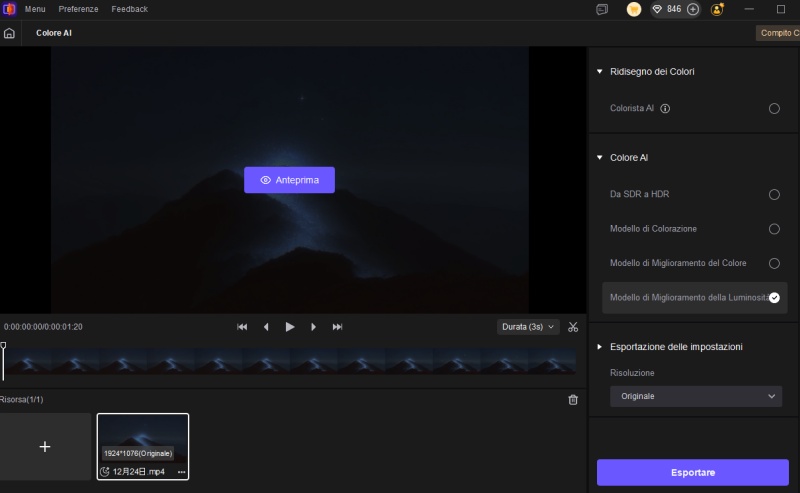
Task: Delete resource with trash icon
Action: pyautogui.click(x=573, y=400)
